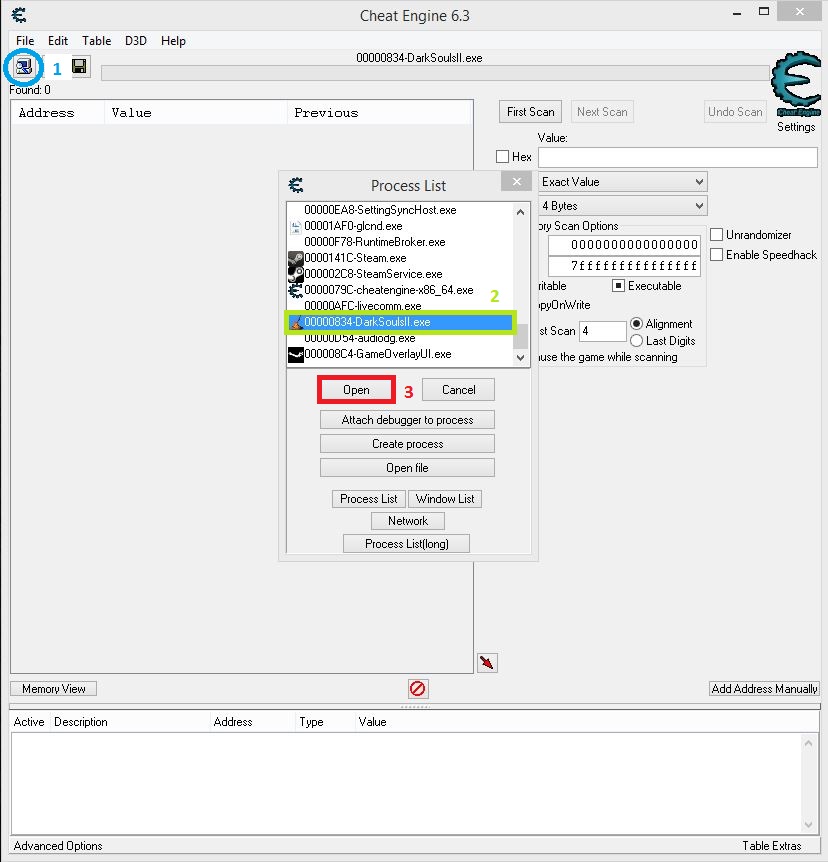Open Memory View
The image size is (828, 862).
[54, 689]
